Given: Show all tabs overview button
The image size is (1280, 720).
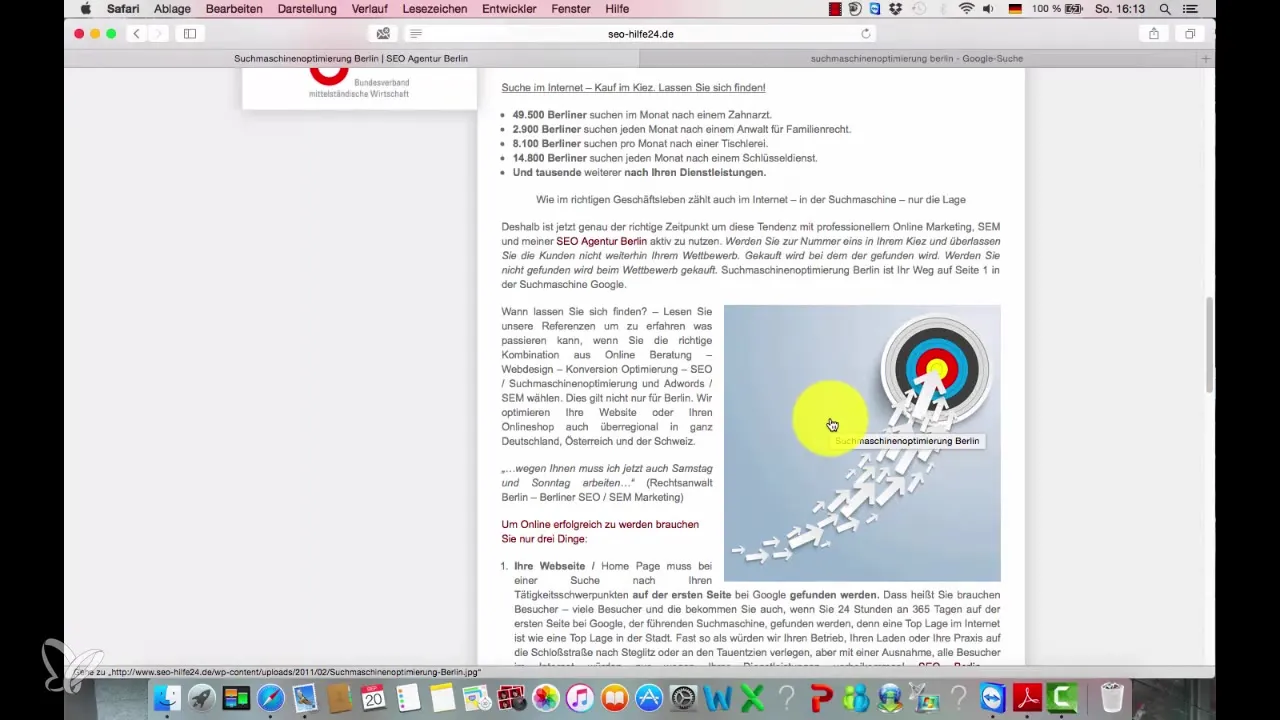Looking at the screenshot, I should tap(1190, 33).
